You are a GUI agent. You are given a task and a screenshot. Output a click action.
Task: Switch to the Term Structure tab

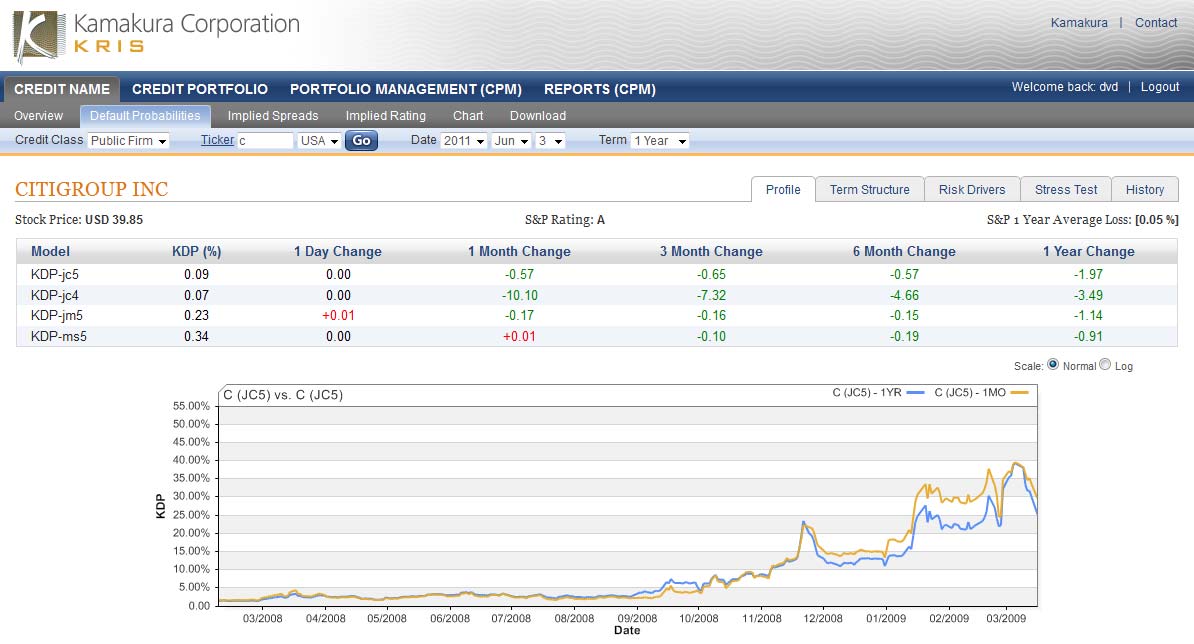pos(870,190)
